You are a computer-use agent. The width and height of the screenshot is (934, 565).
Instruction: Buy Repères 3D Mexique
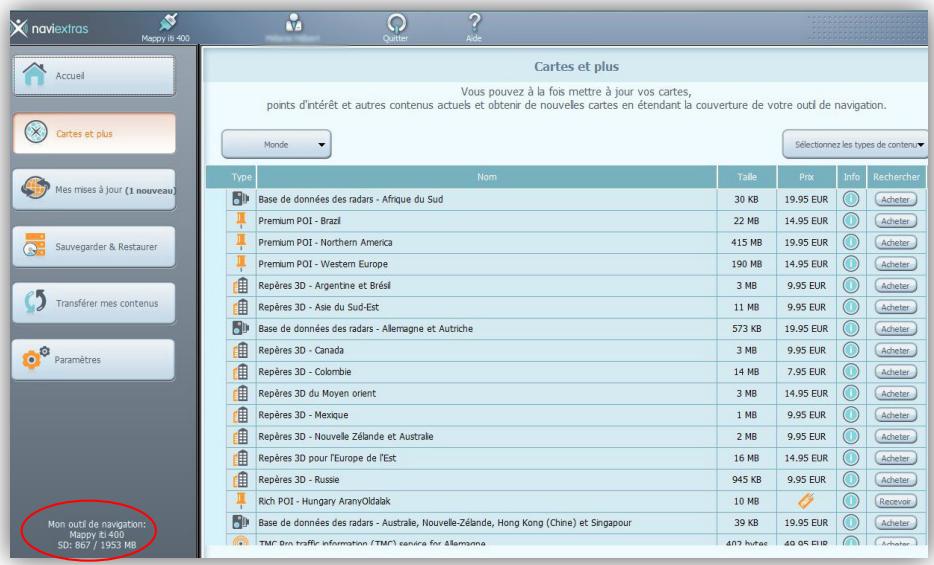(895, 415)
